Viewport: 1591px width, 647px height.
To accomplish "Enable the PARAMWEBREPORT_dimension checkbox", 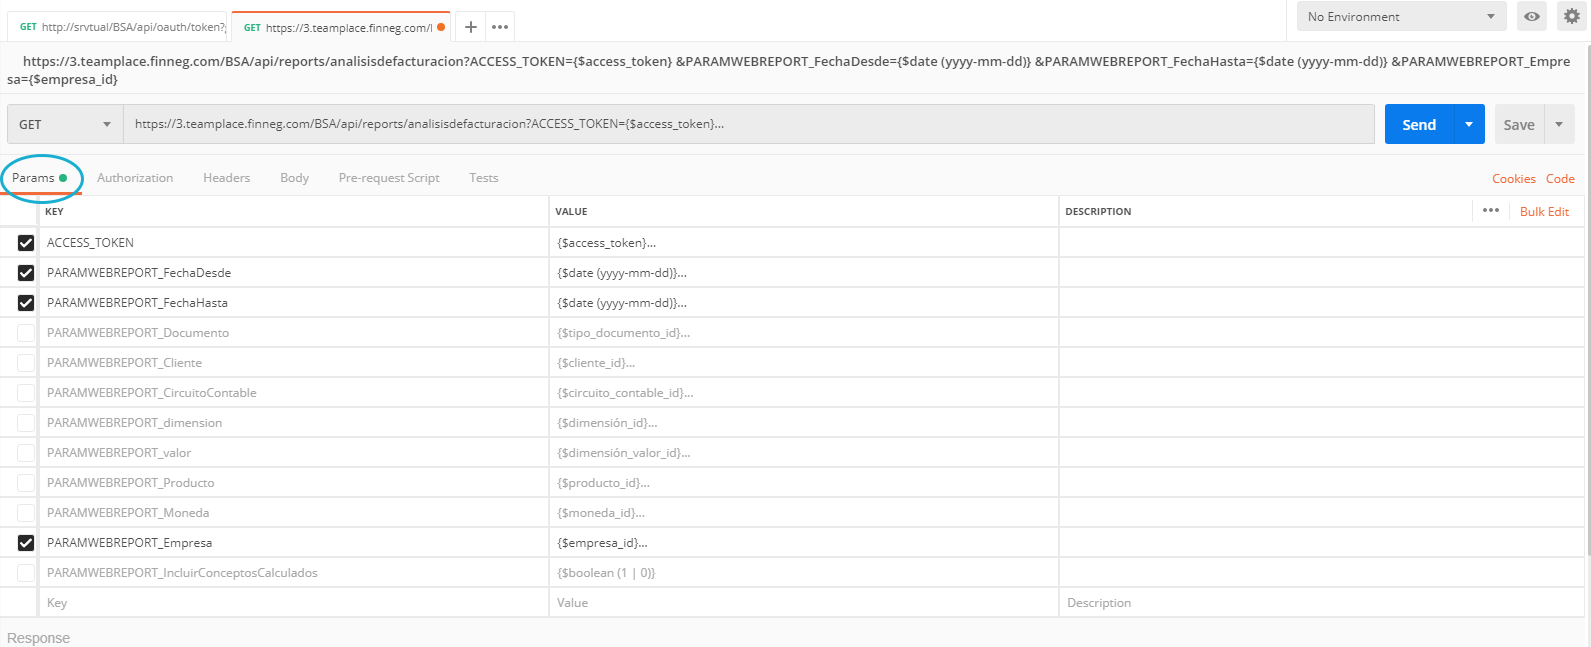I will click(26, 423).
